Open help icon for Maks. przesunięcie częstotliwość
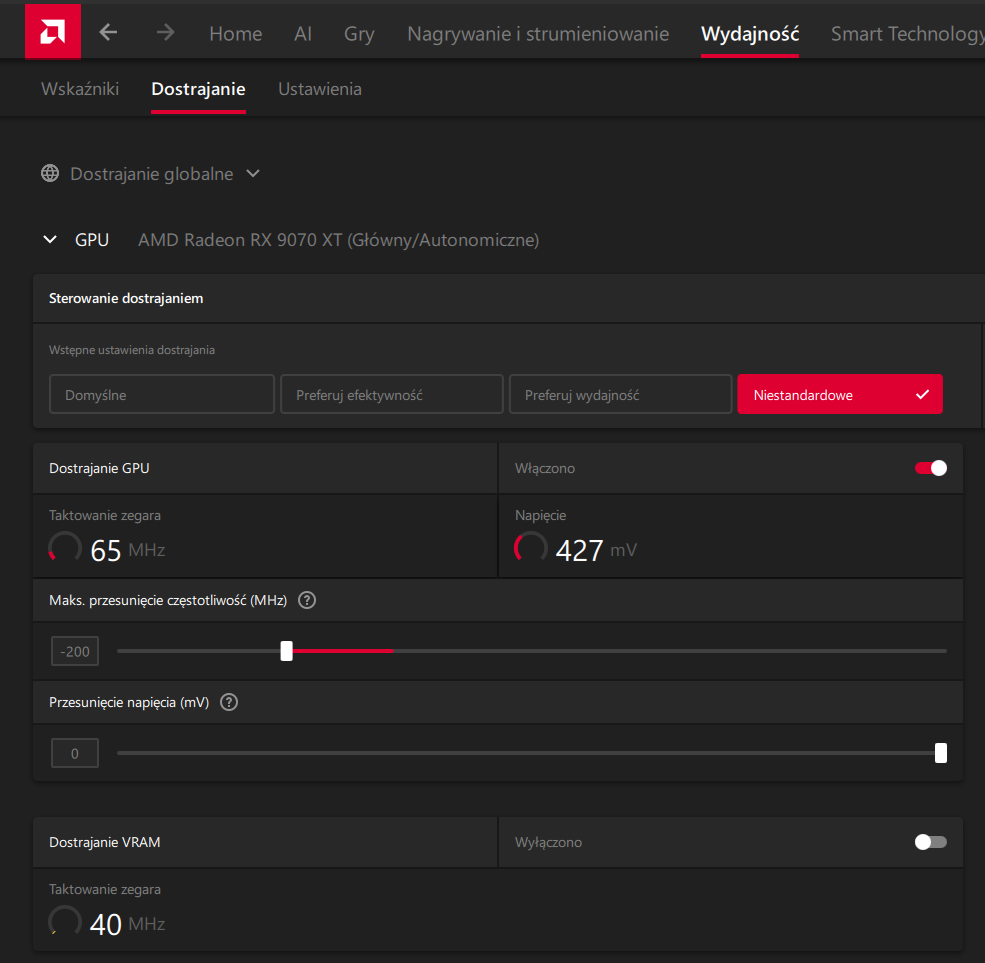Screen dimensions: 985x963 click(307, 601)
